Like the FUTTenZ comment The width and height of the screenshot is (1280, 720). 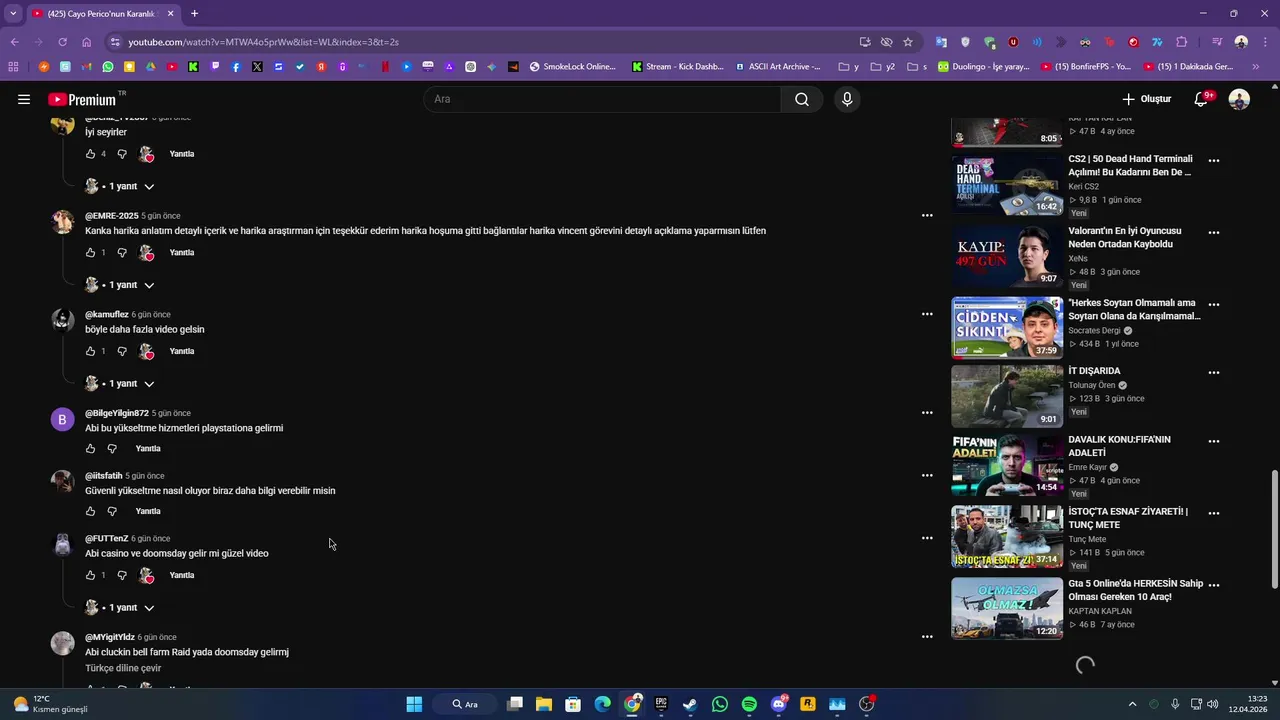click(x=90, y=575)
